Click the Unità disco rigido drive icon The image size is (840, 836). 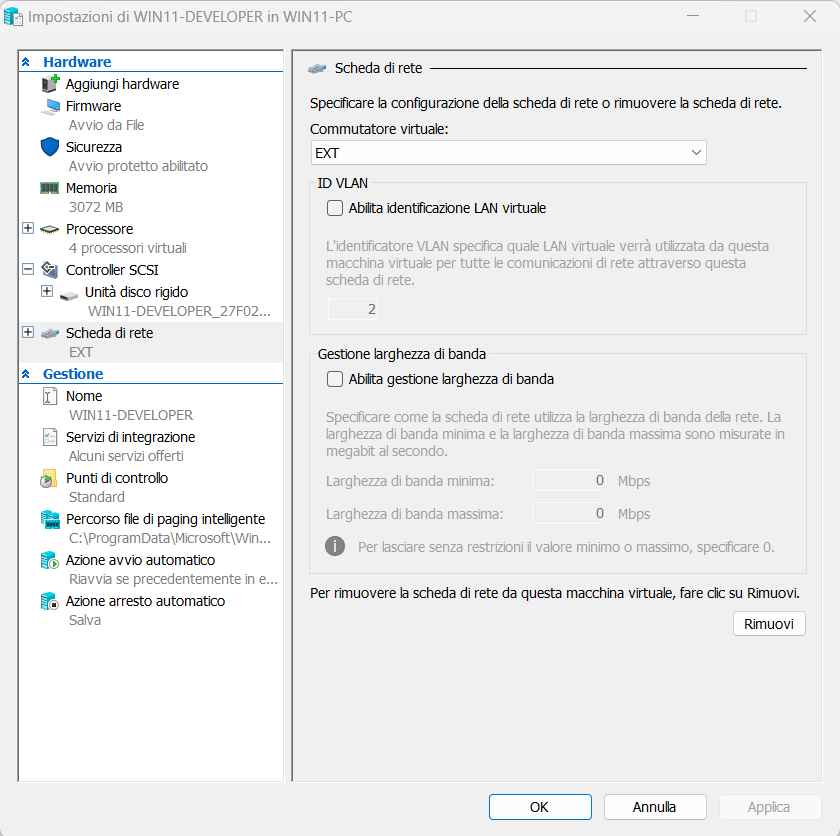pos(69,296)
